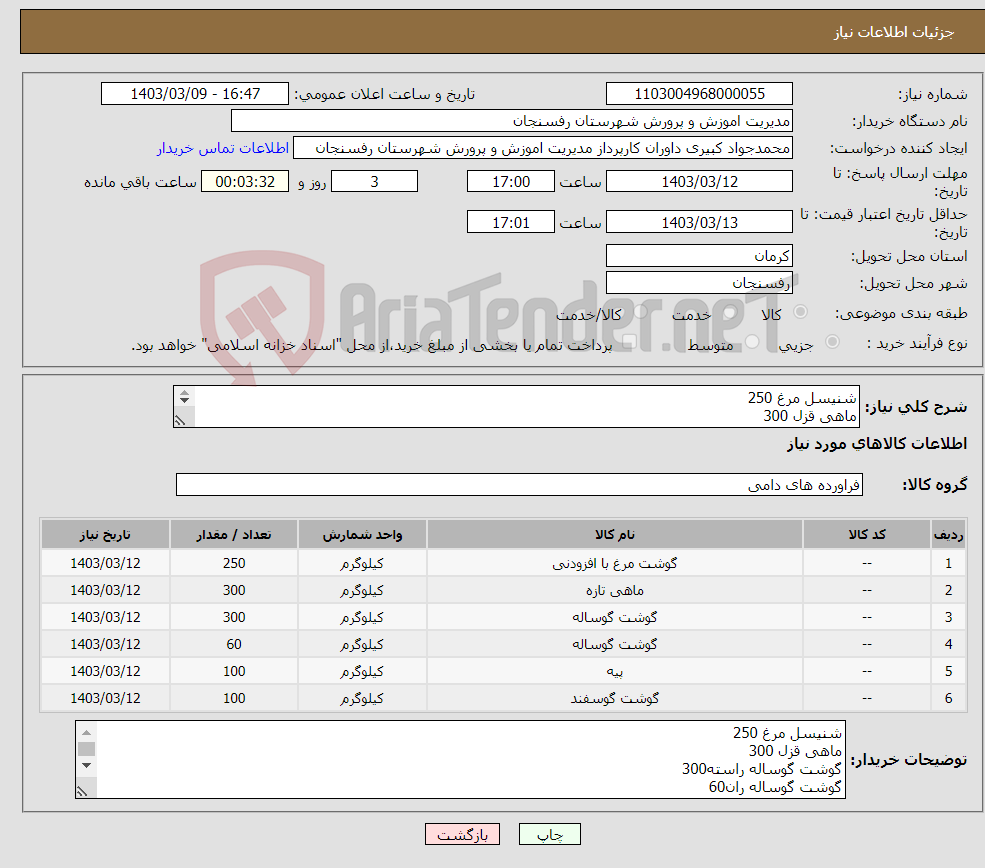Click the need date 1403/03/12 in row 6
Screen dimensions: 985x868
coord(105,698)
